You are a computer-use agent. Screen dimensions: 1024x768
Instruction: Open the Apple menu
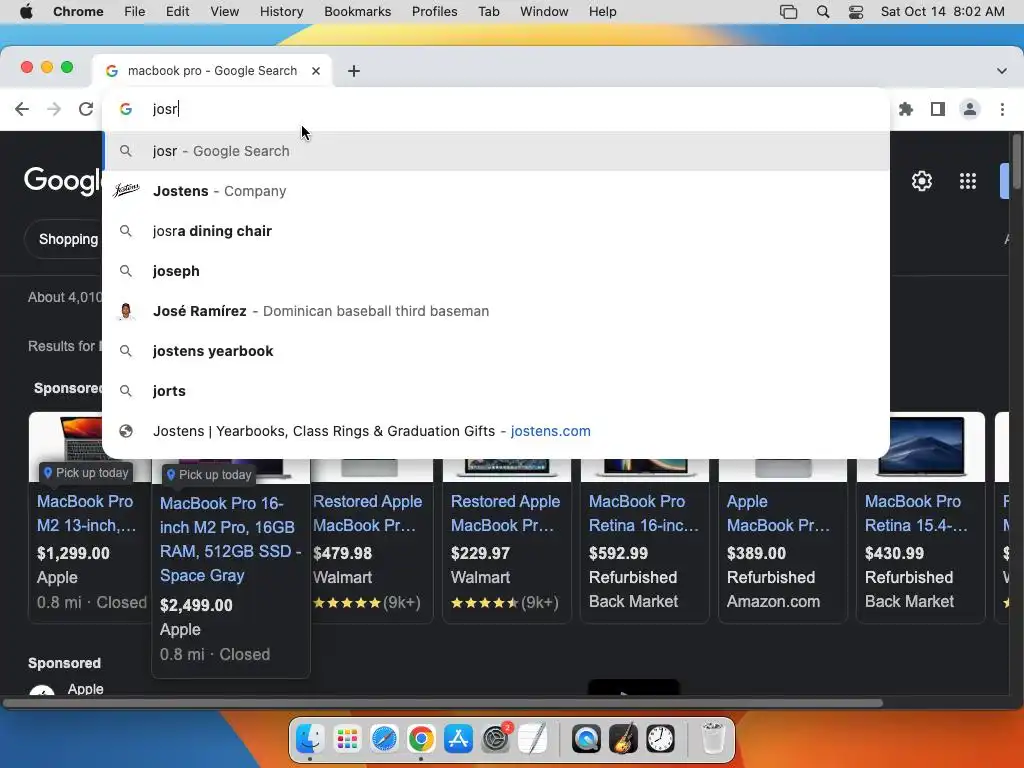(x=26, y=12)
